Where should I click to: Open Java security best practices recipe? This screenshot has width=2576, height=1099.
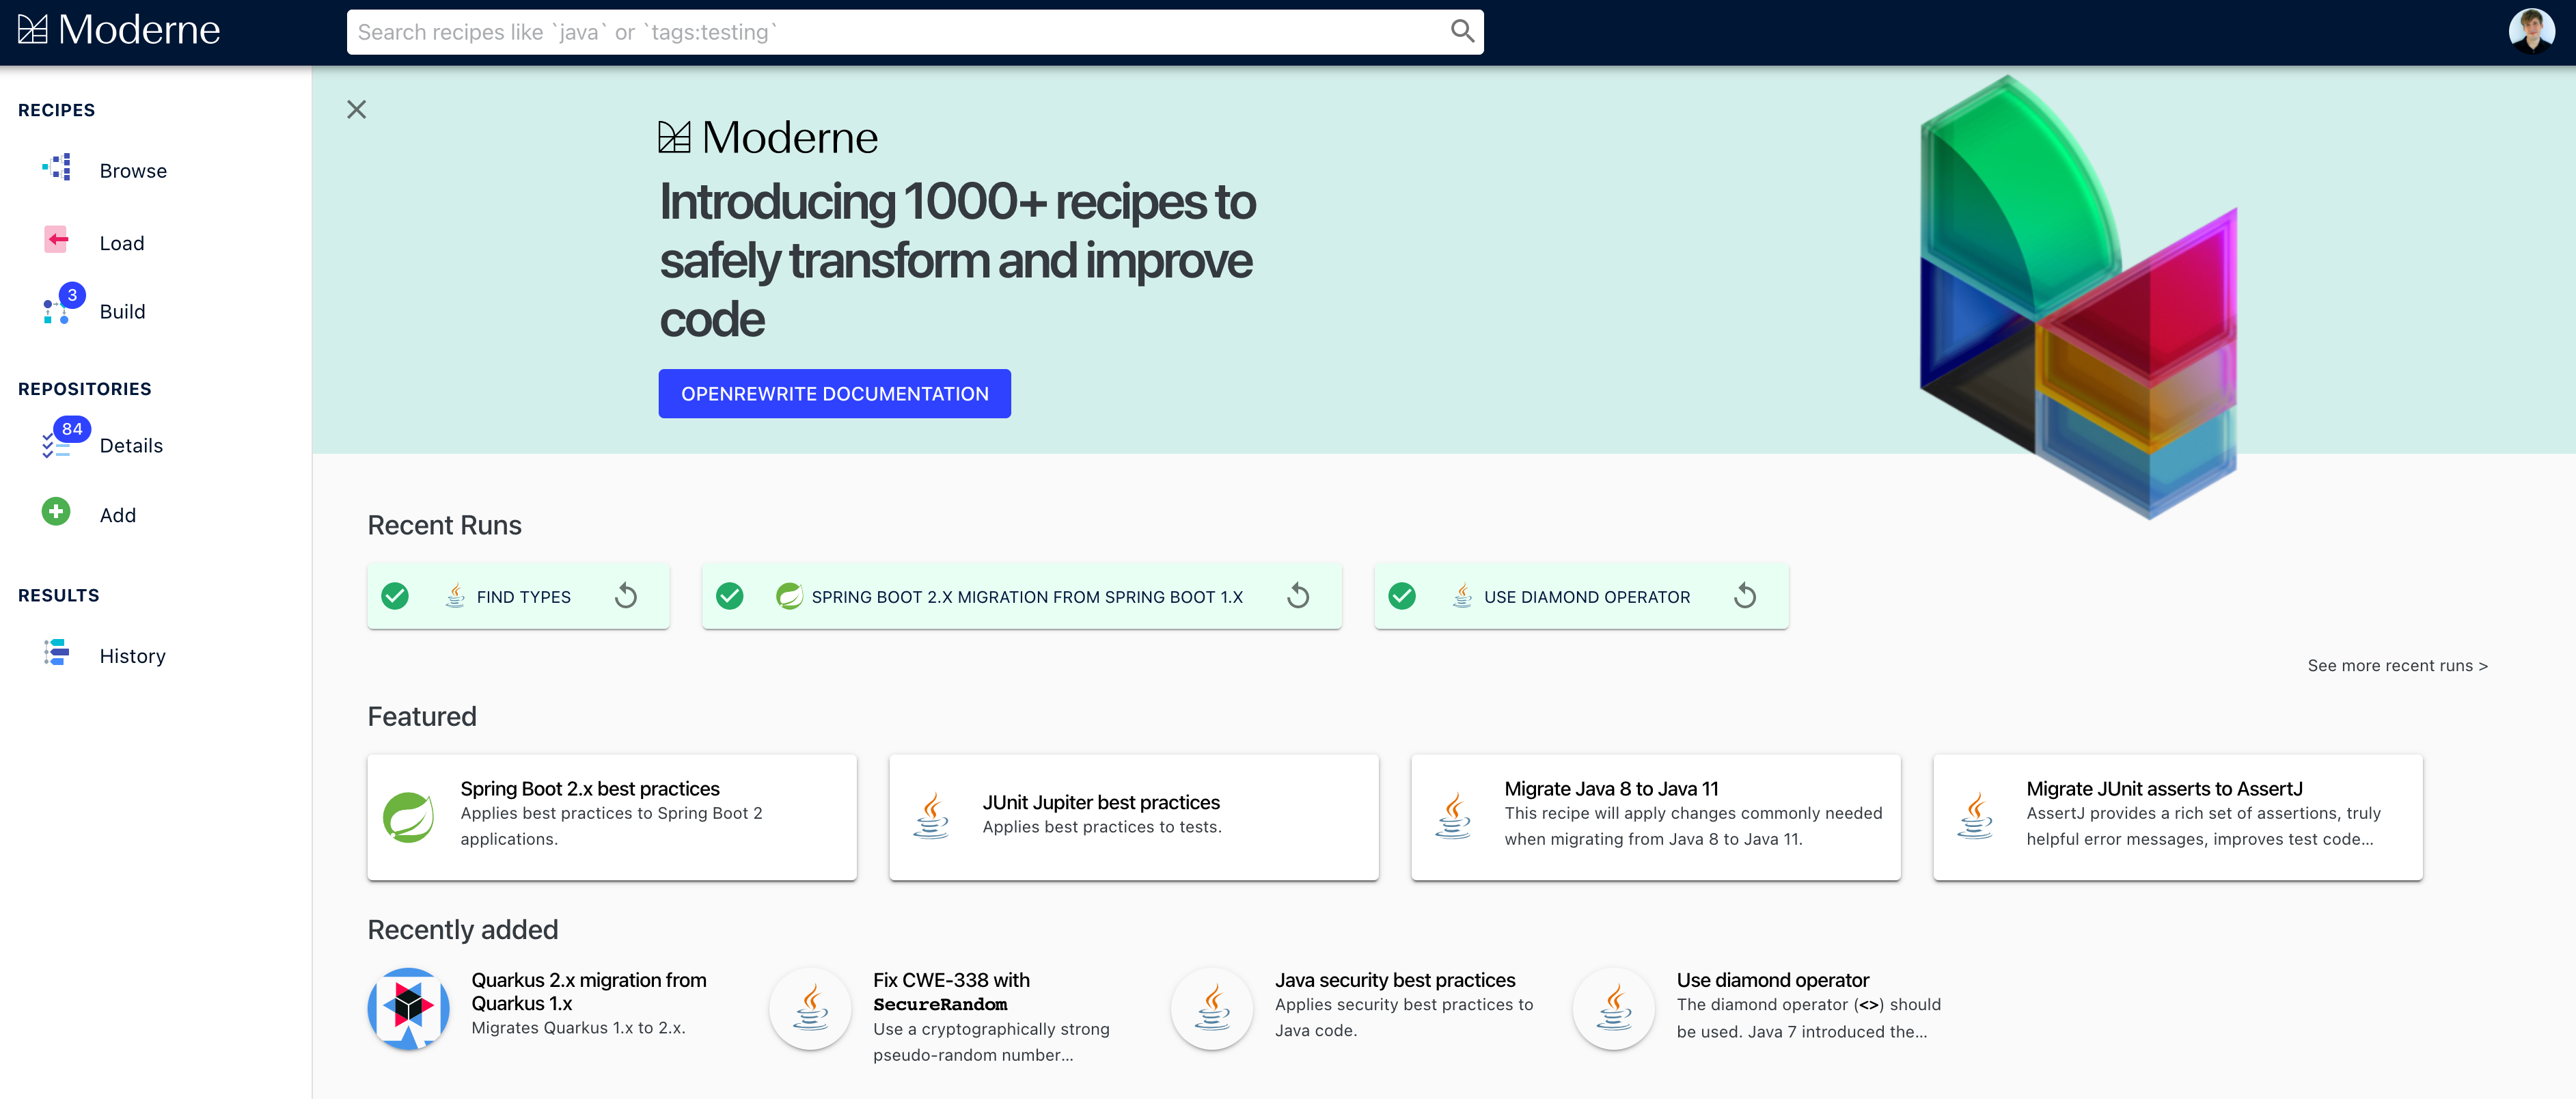[x=1395, y=980]
